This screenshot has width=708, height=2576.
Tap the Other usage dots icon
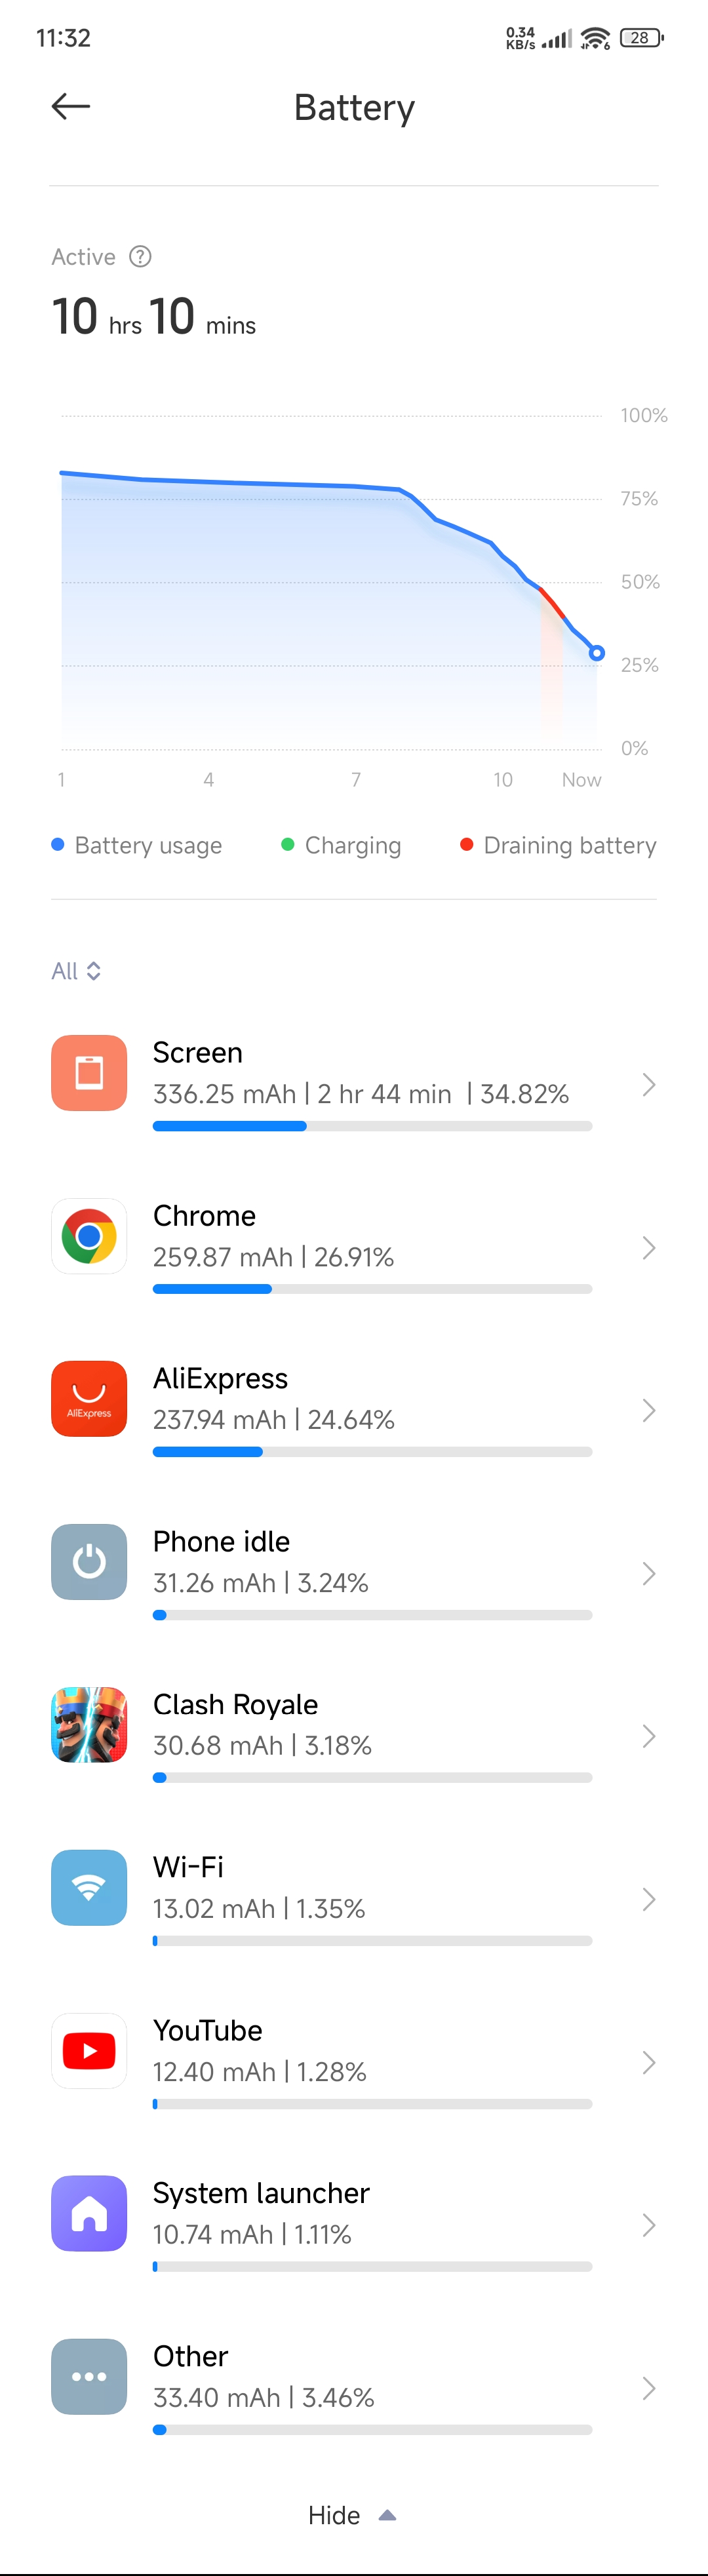89,2377
